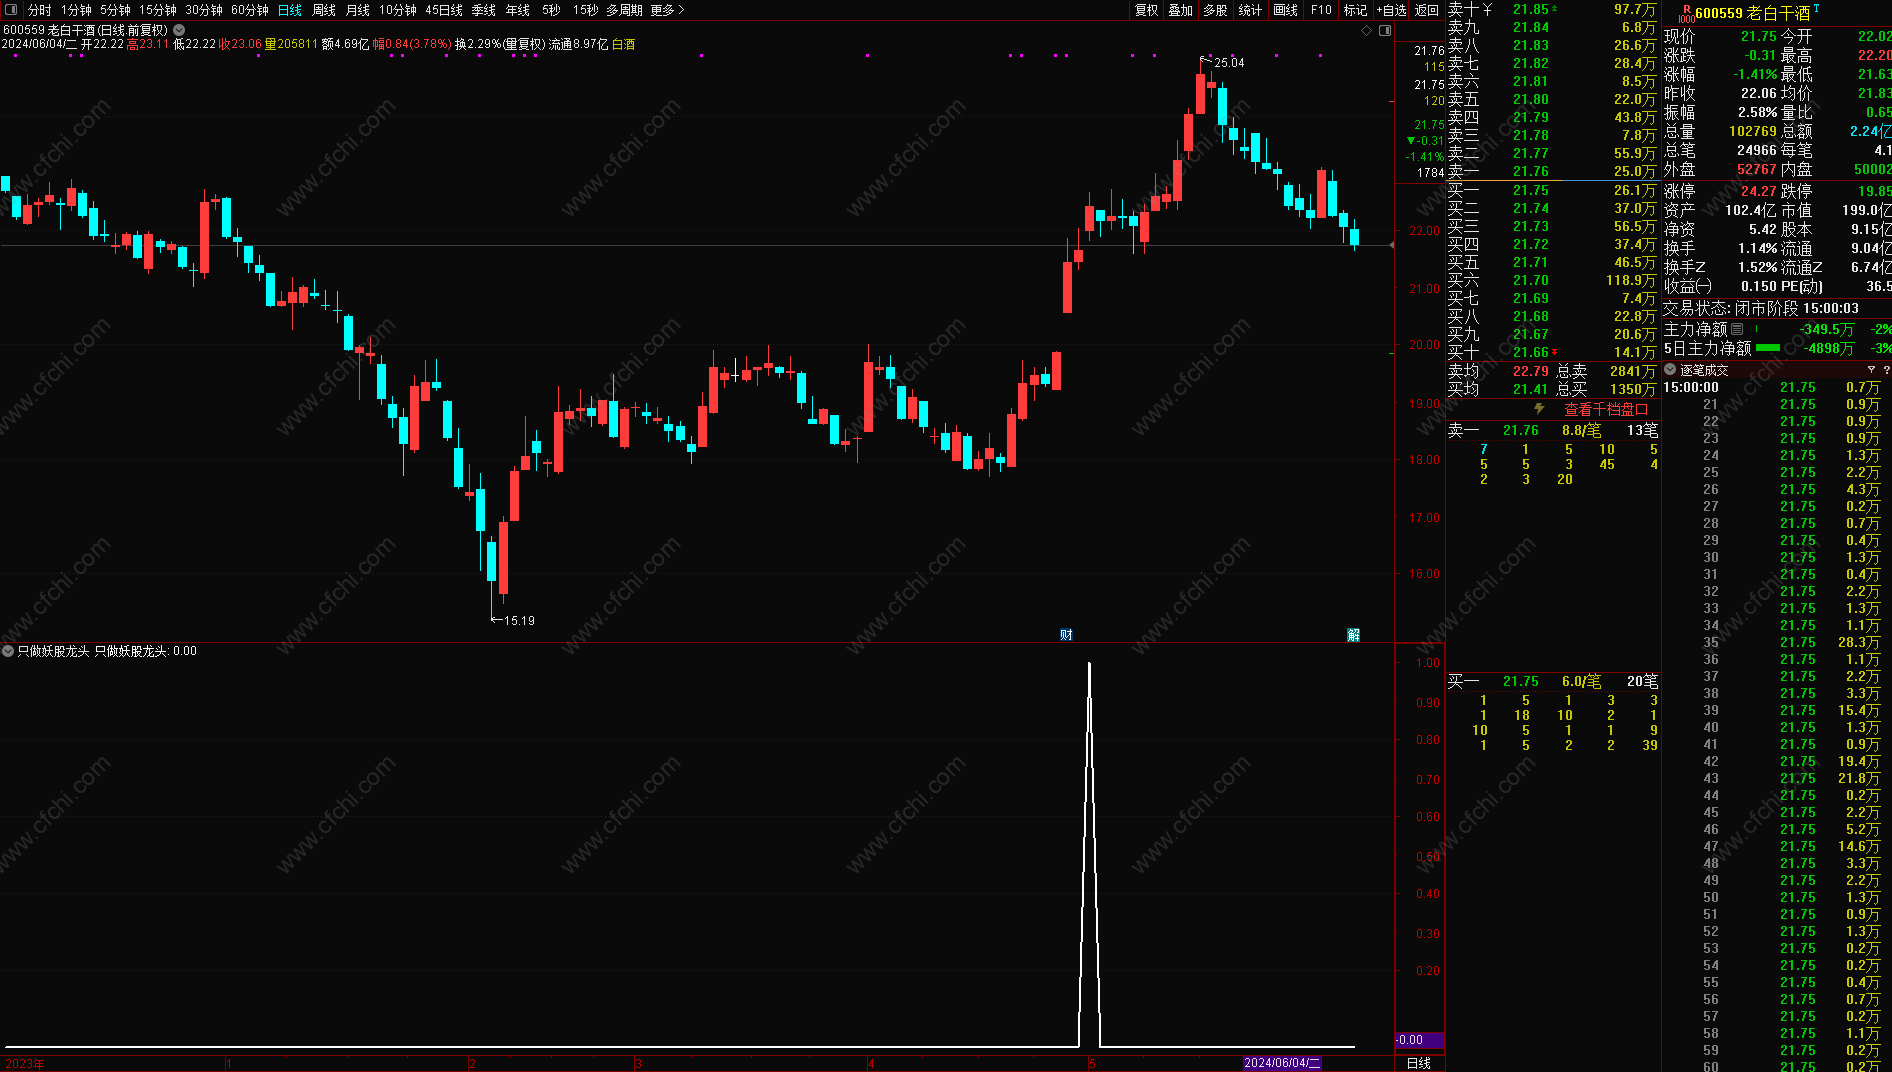Click the 返回 back button
This screenshot has width=1892, height=1072.
tap(1427, 10)
